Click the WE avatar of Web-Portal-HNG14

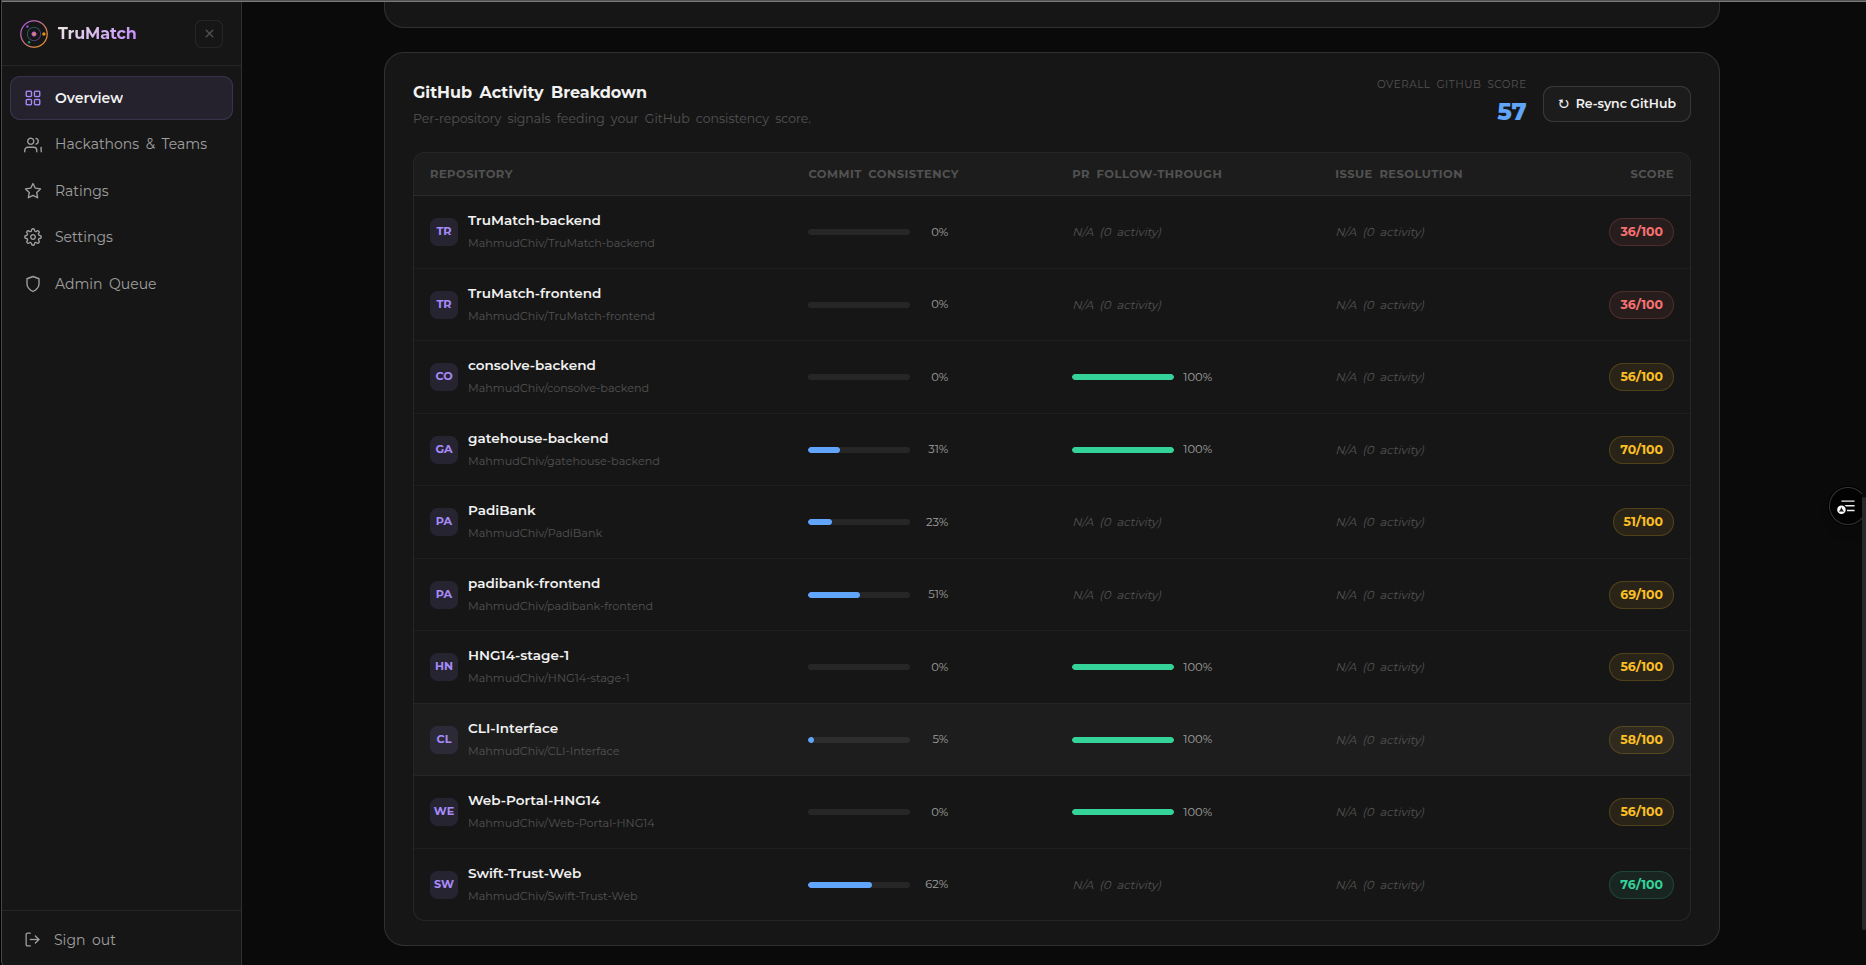tap(444, 812)
